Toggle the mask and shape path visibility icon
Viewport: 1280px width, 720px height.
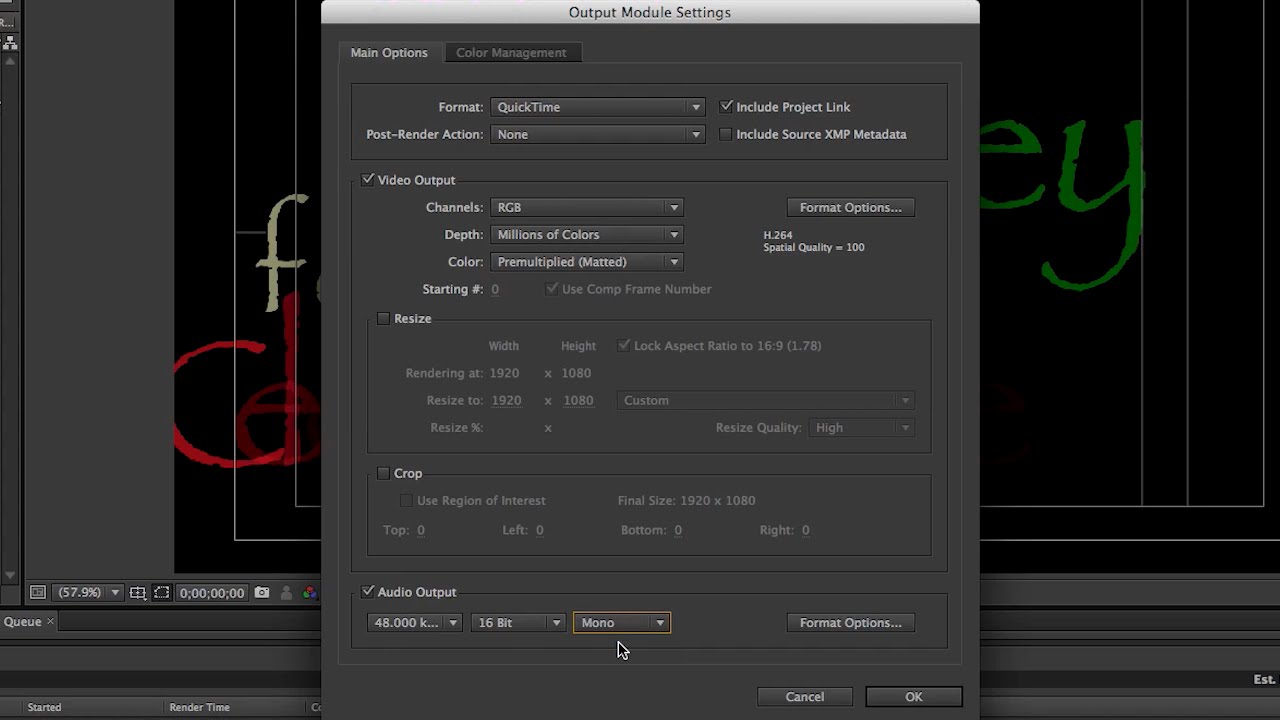coord(162,593)
